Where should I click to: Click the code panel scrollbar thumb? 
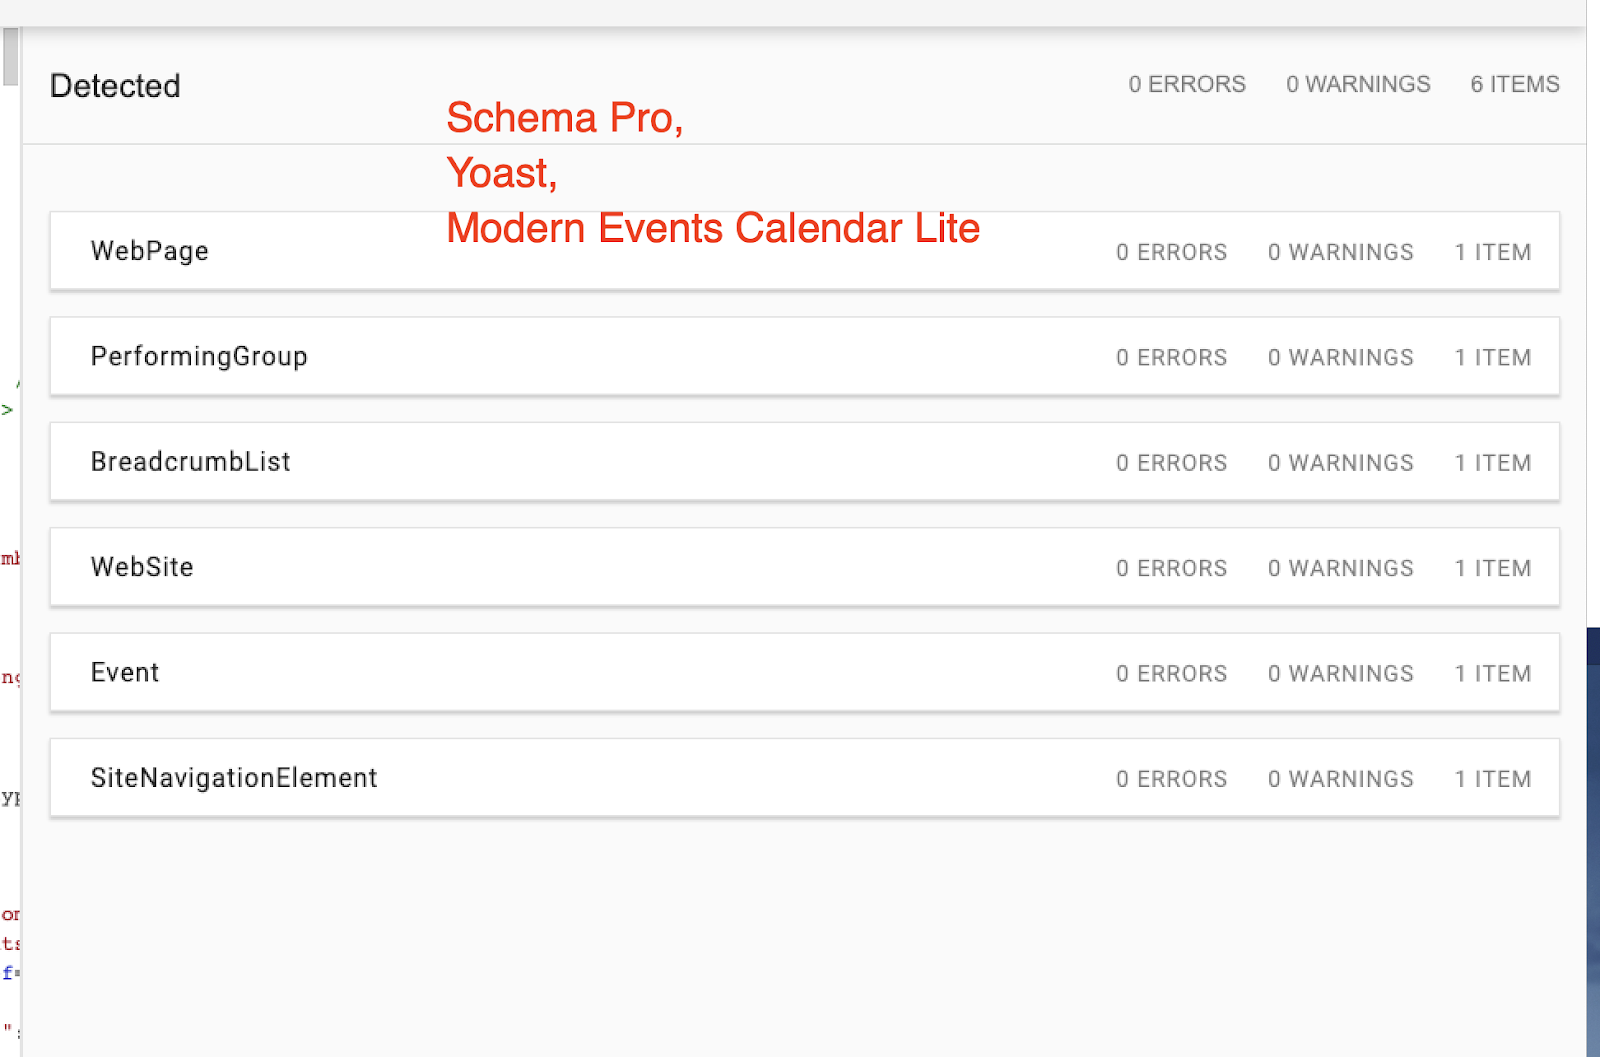coord(10,56)
